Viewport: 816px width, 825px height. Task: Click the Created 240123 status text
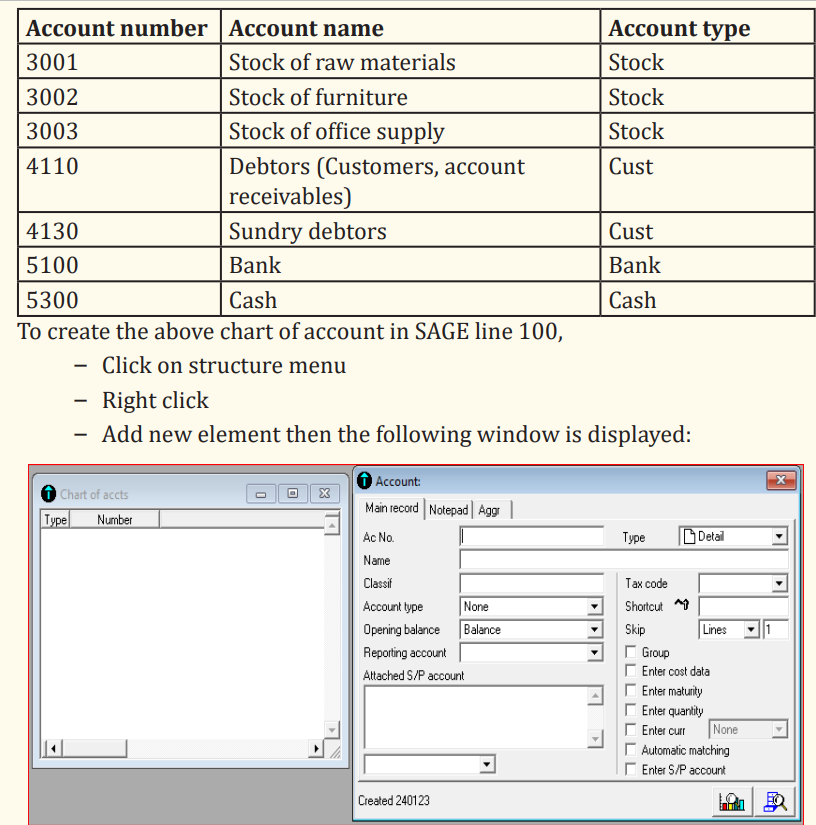tap(394, 800)
